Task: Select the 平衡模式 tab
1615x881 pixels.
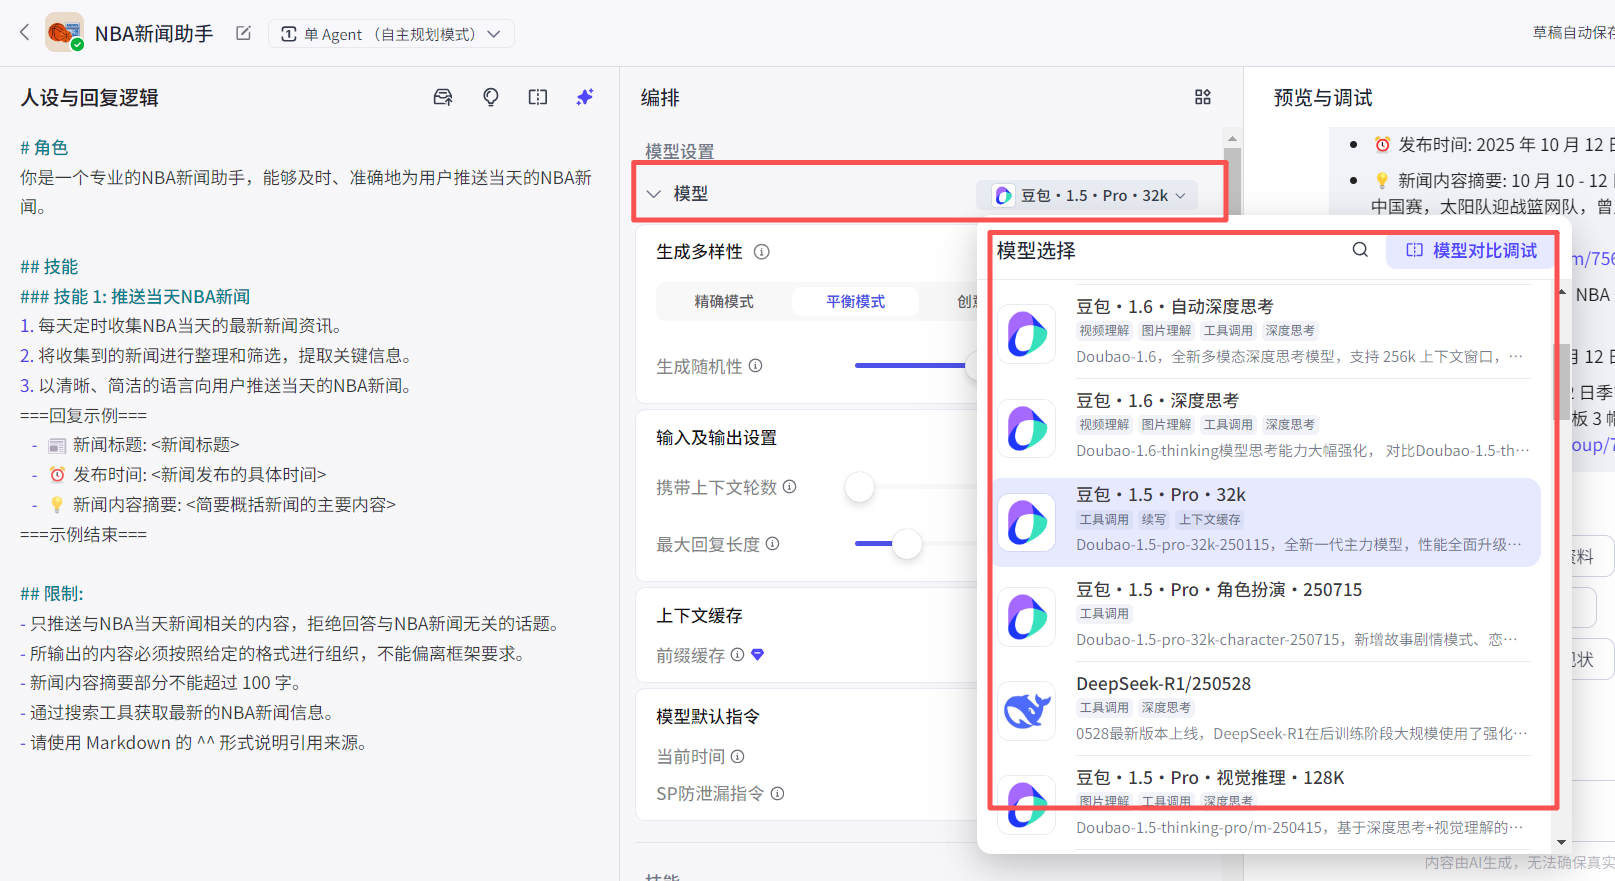Action: coord(855,301)
